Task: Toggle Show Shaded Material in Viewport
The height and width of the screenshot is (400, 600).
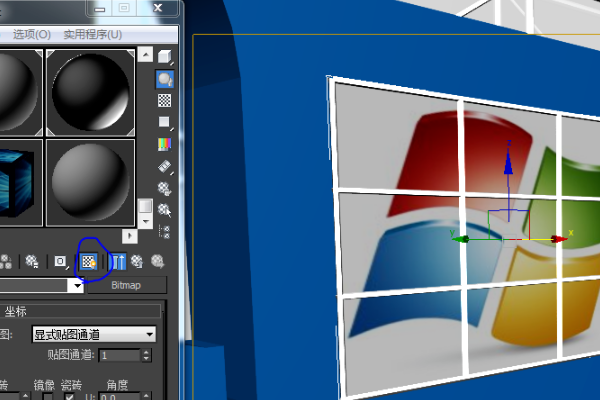Action: [x=89, y=261]
